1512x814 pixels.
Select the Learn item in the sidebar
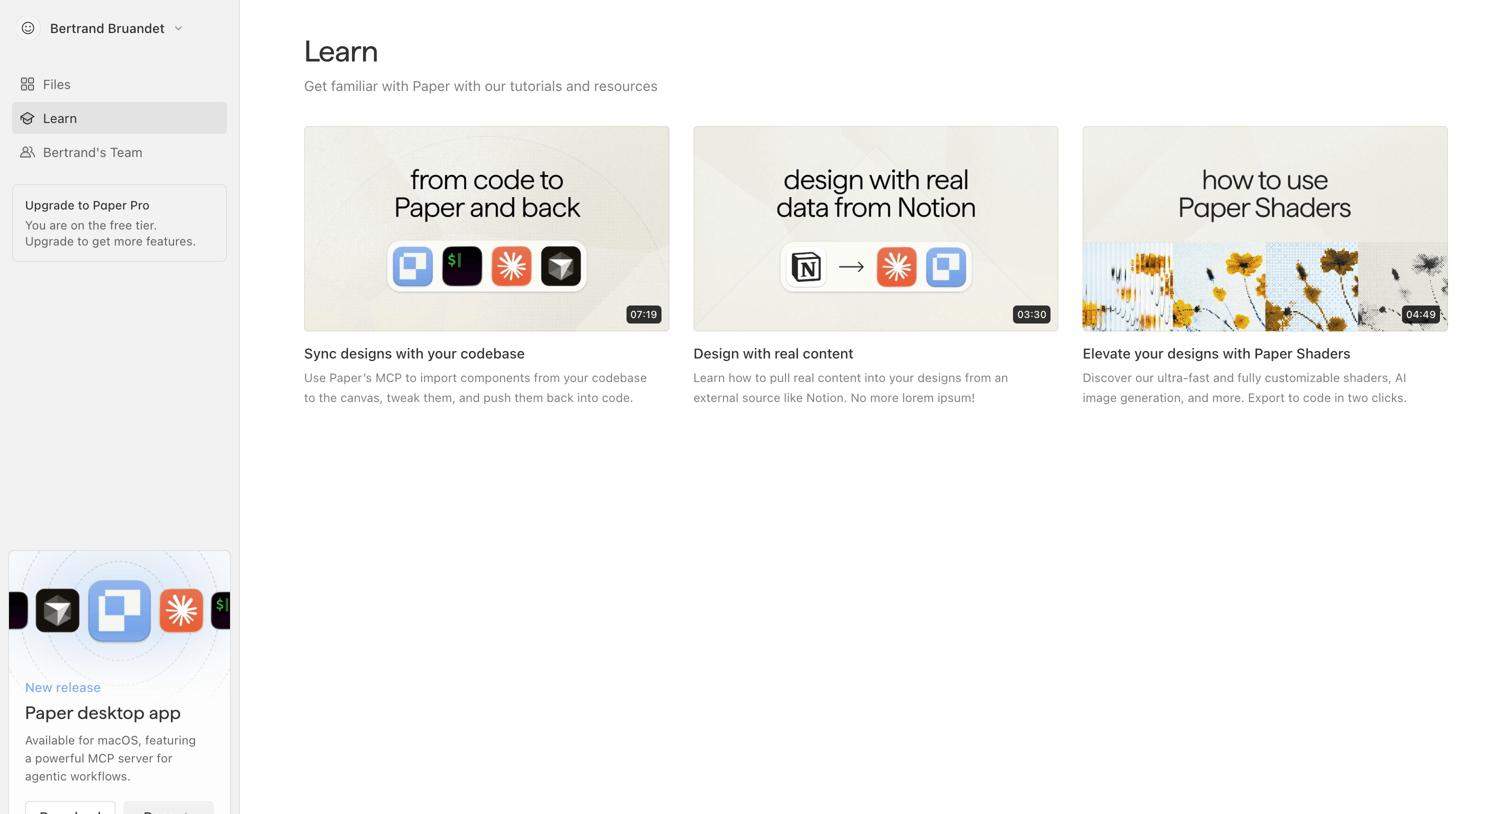pyautogui.click(x=119, y=118)
